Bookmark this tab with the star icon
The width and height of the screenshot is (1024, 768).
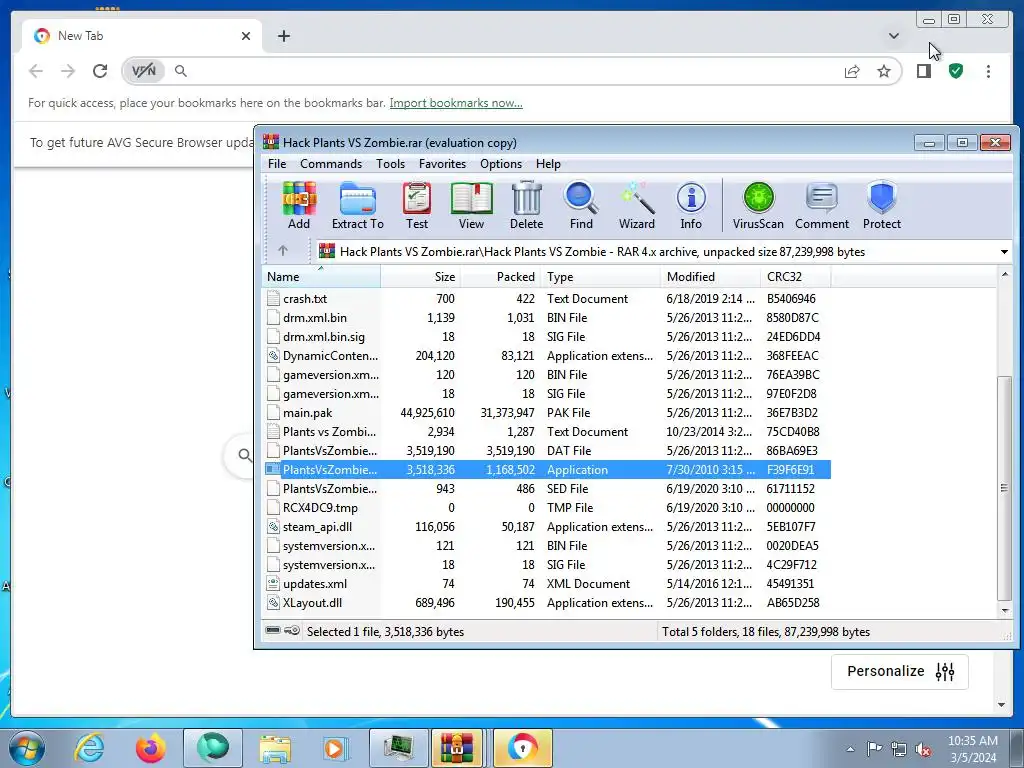[884, 71]
